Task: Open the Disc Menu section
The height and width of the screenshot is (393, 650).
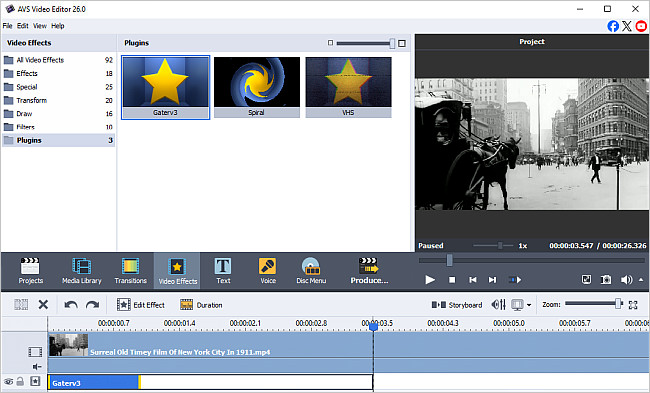Action: coord(311,271)
